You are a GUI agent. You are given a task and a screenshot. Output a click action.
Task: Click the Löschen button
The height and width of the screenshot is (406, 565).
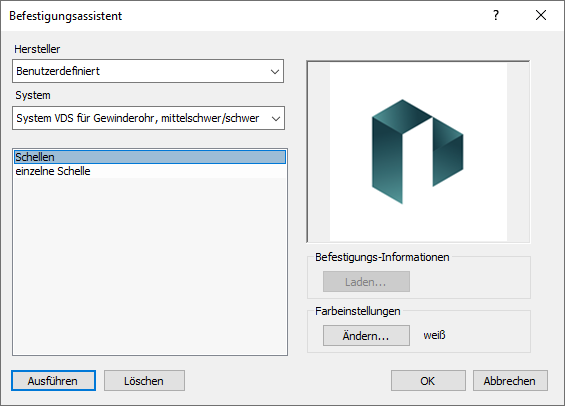pyautogui.click(x=144, y=380)
